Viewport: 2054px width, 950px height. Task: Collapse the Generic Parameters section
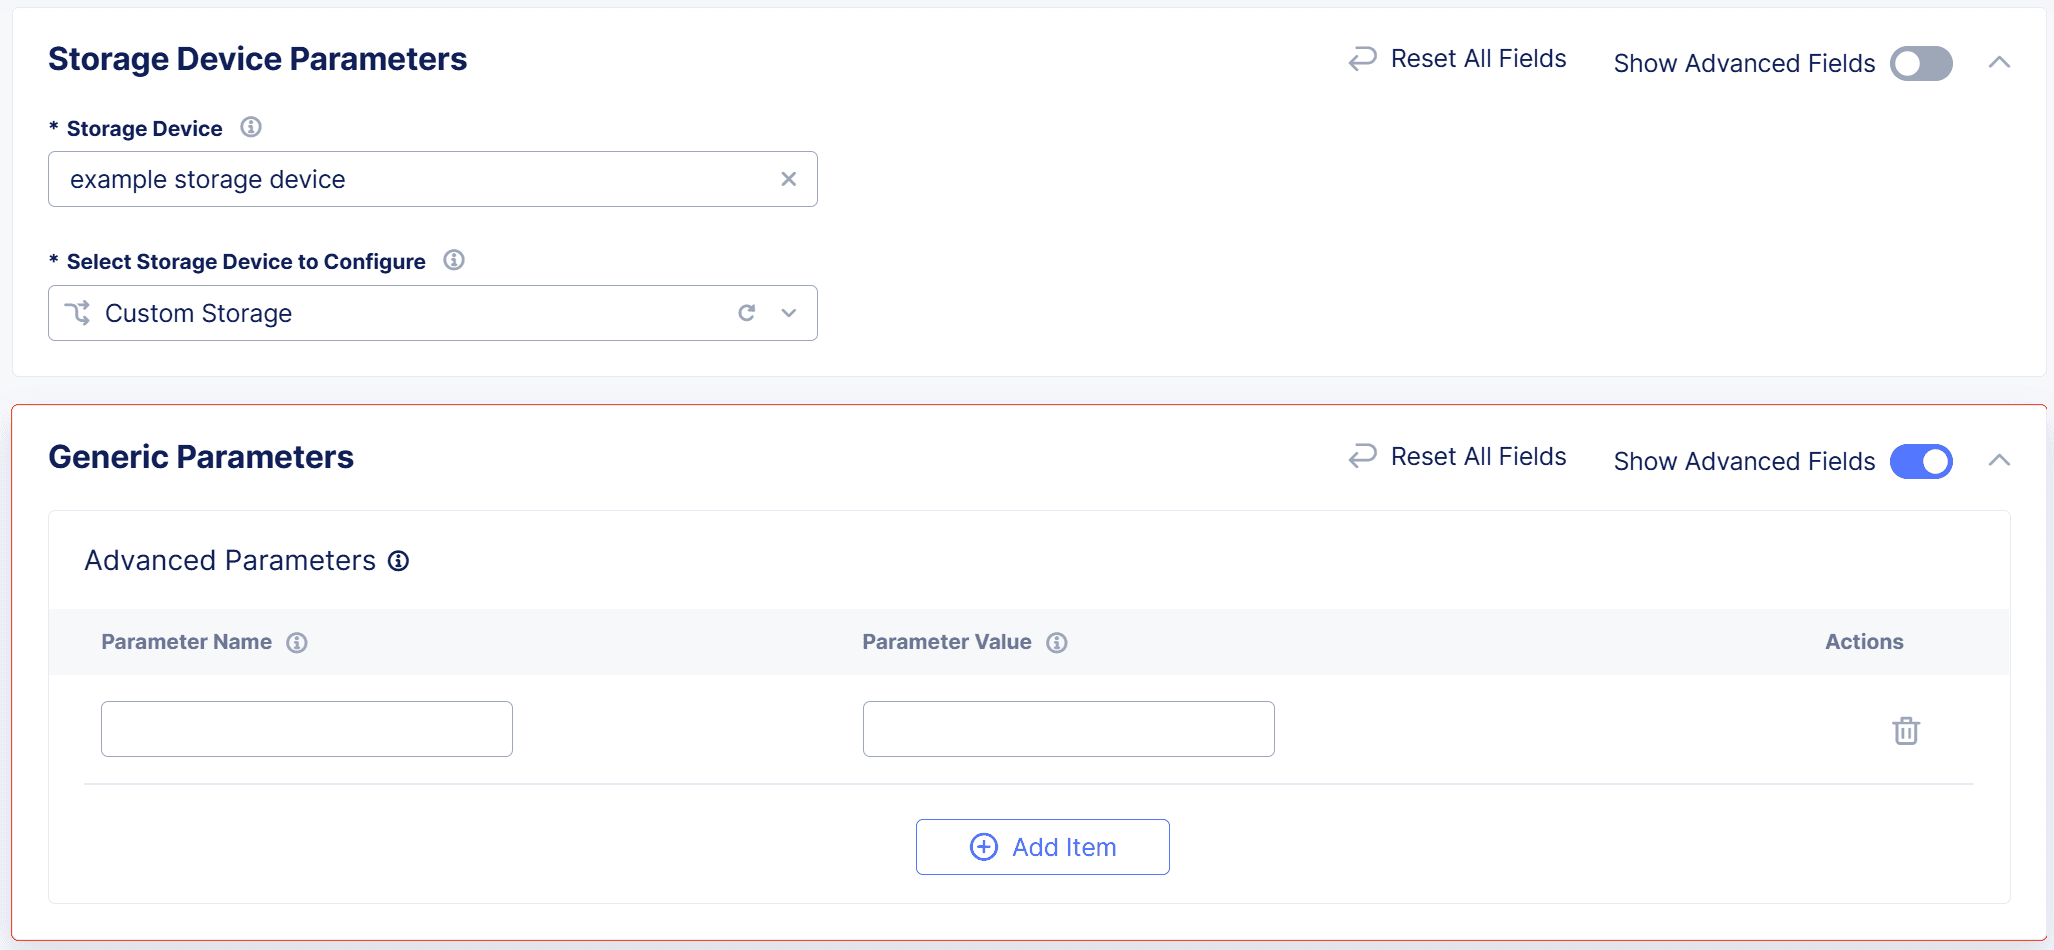tap(2000, 460)
